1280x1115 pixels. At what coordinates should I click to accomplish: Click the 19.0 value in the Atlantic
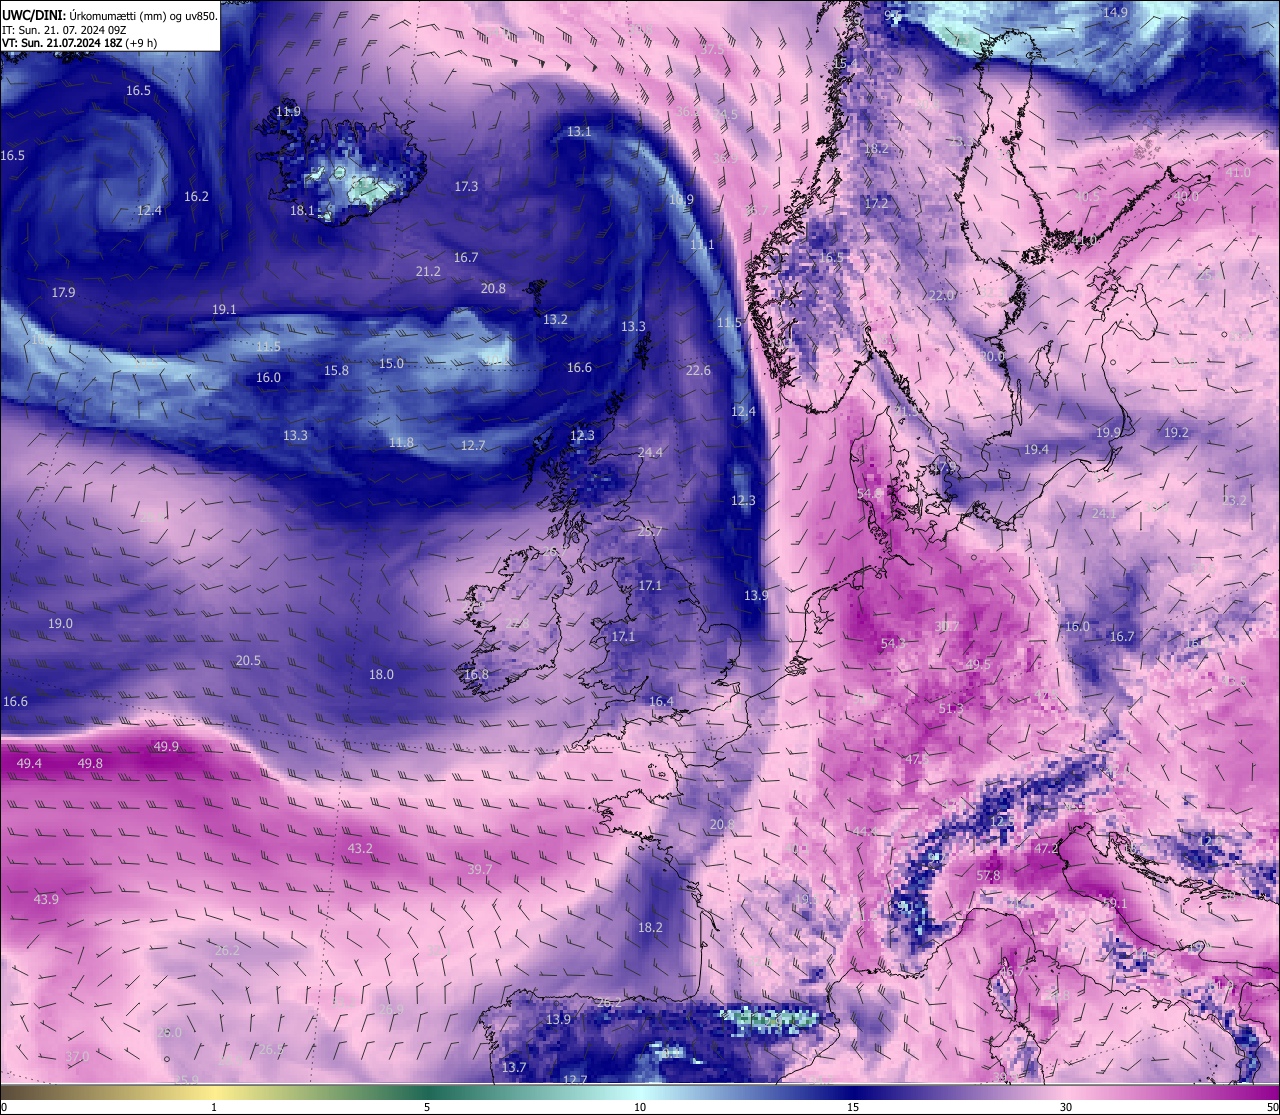[60, 624]
